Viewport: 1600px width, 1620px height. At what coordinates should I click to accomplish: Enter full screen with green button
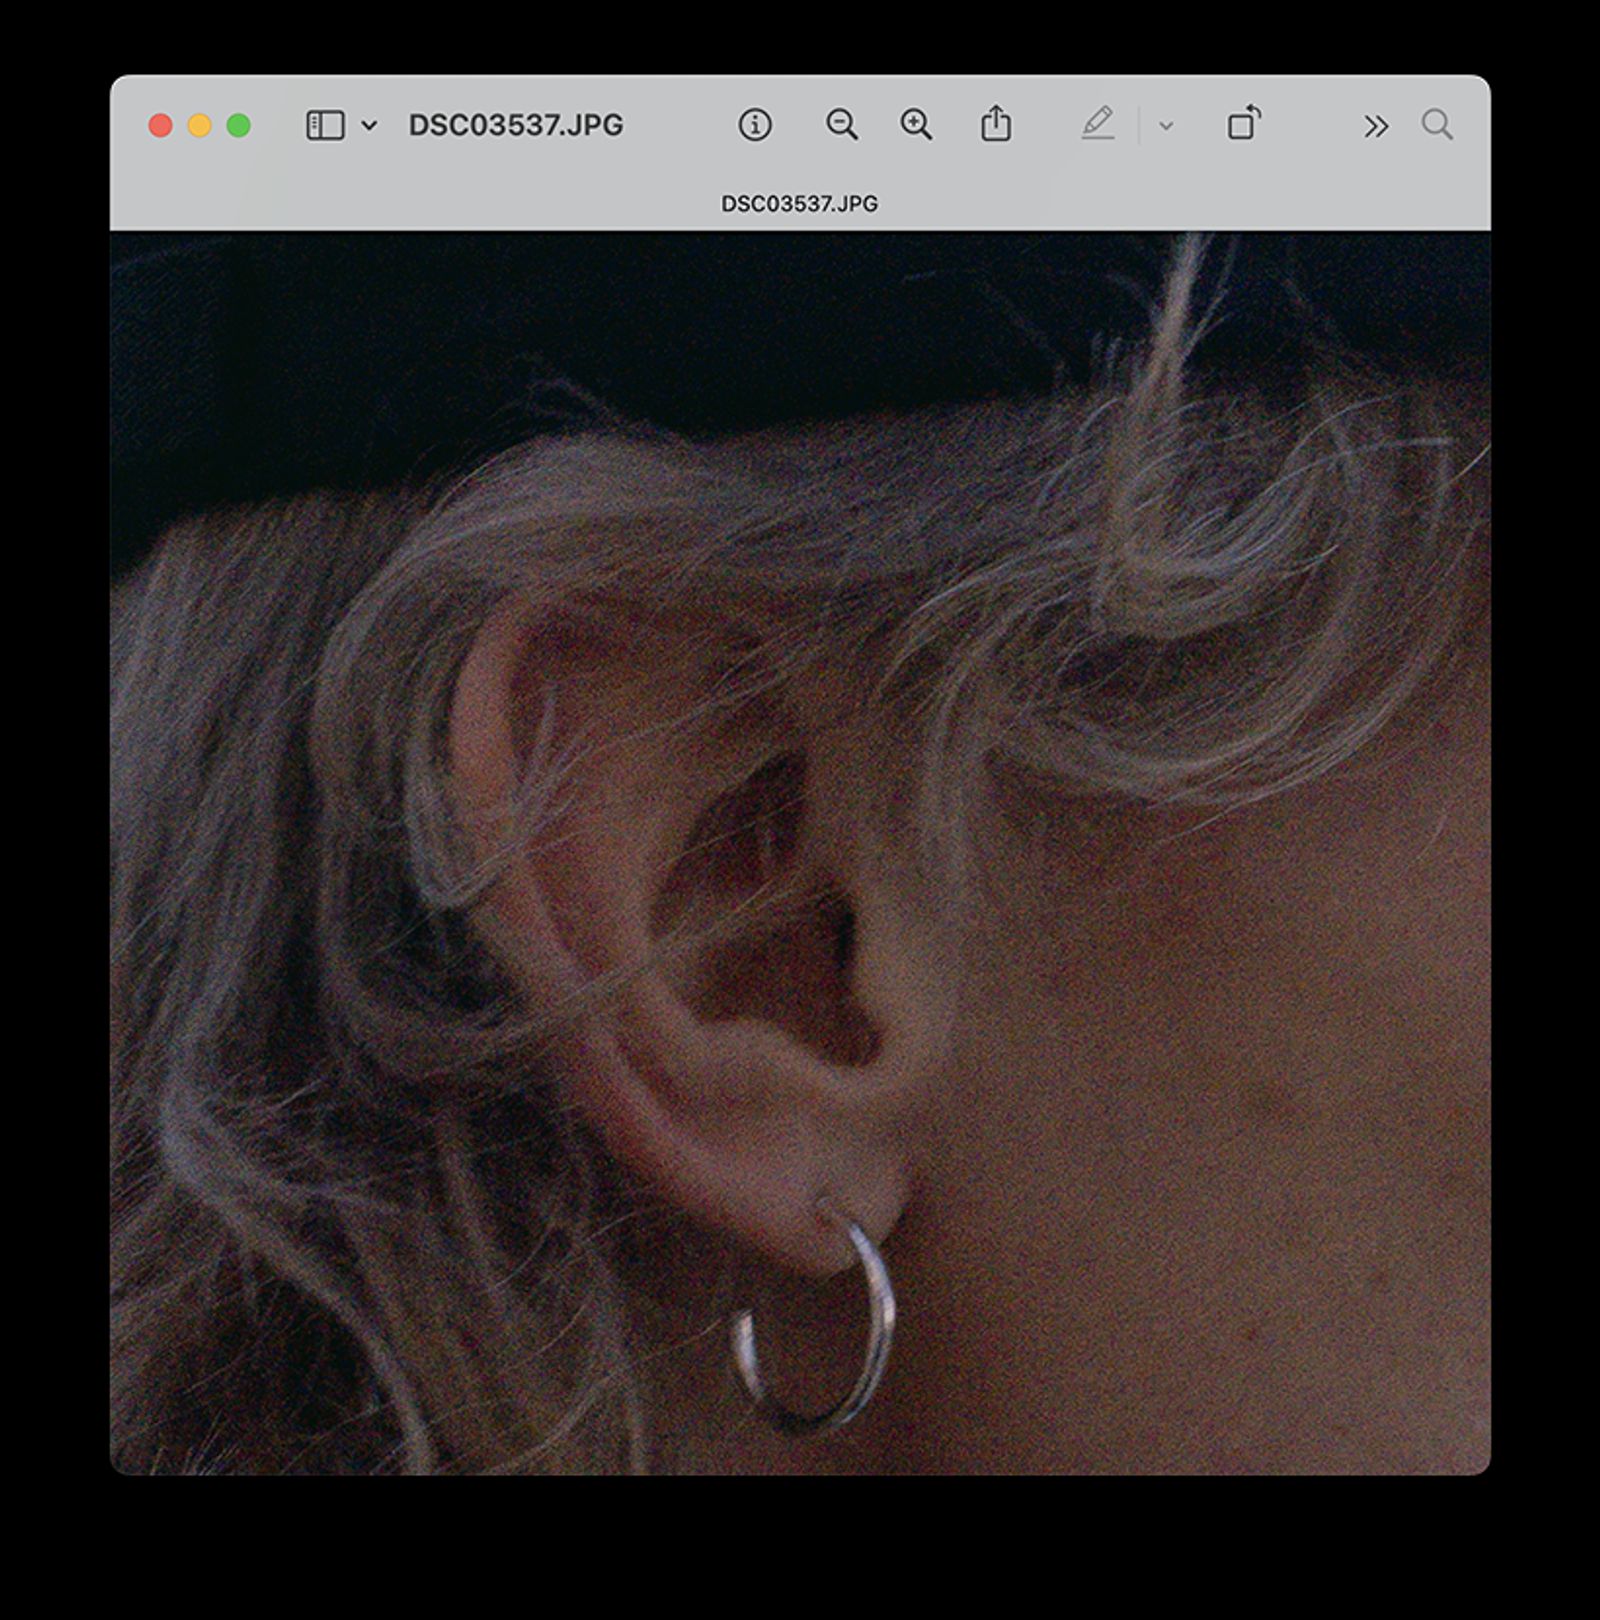click(x=238, y=125)
